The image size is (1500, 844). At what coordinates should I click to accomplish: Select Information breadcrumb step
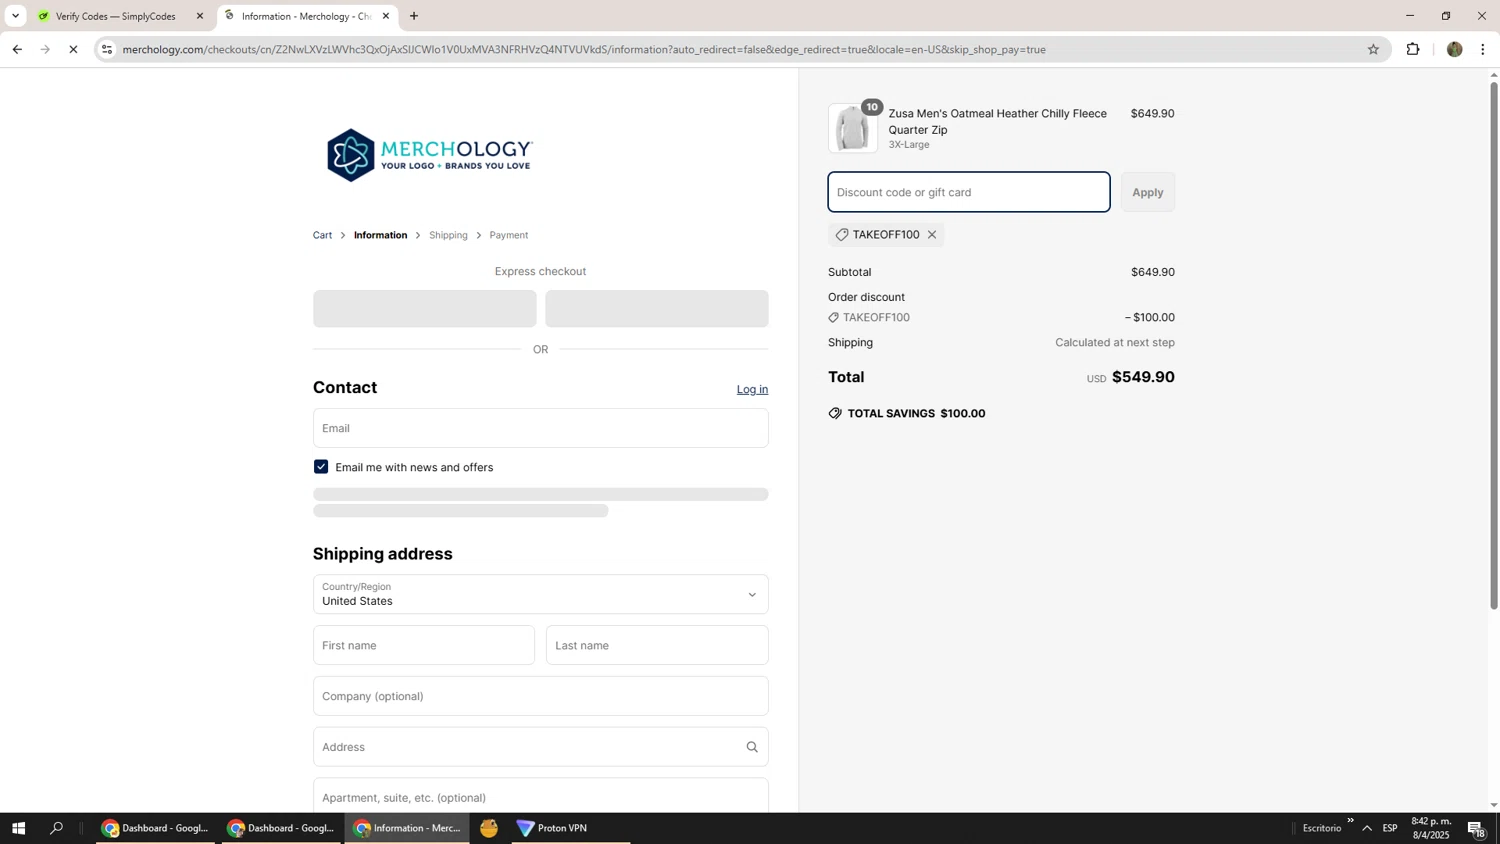pos(380,235)
